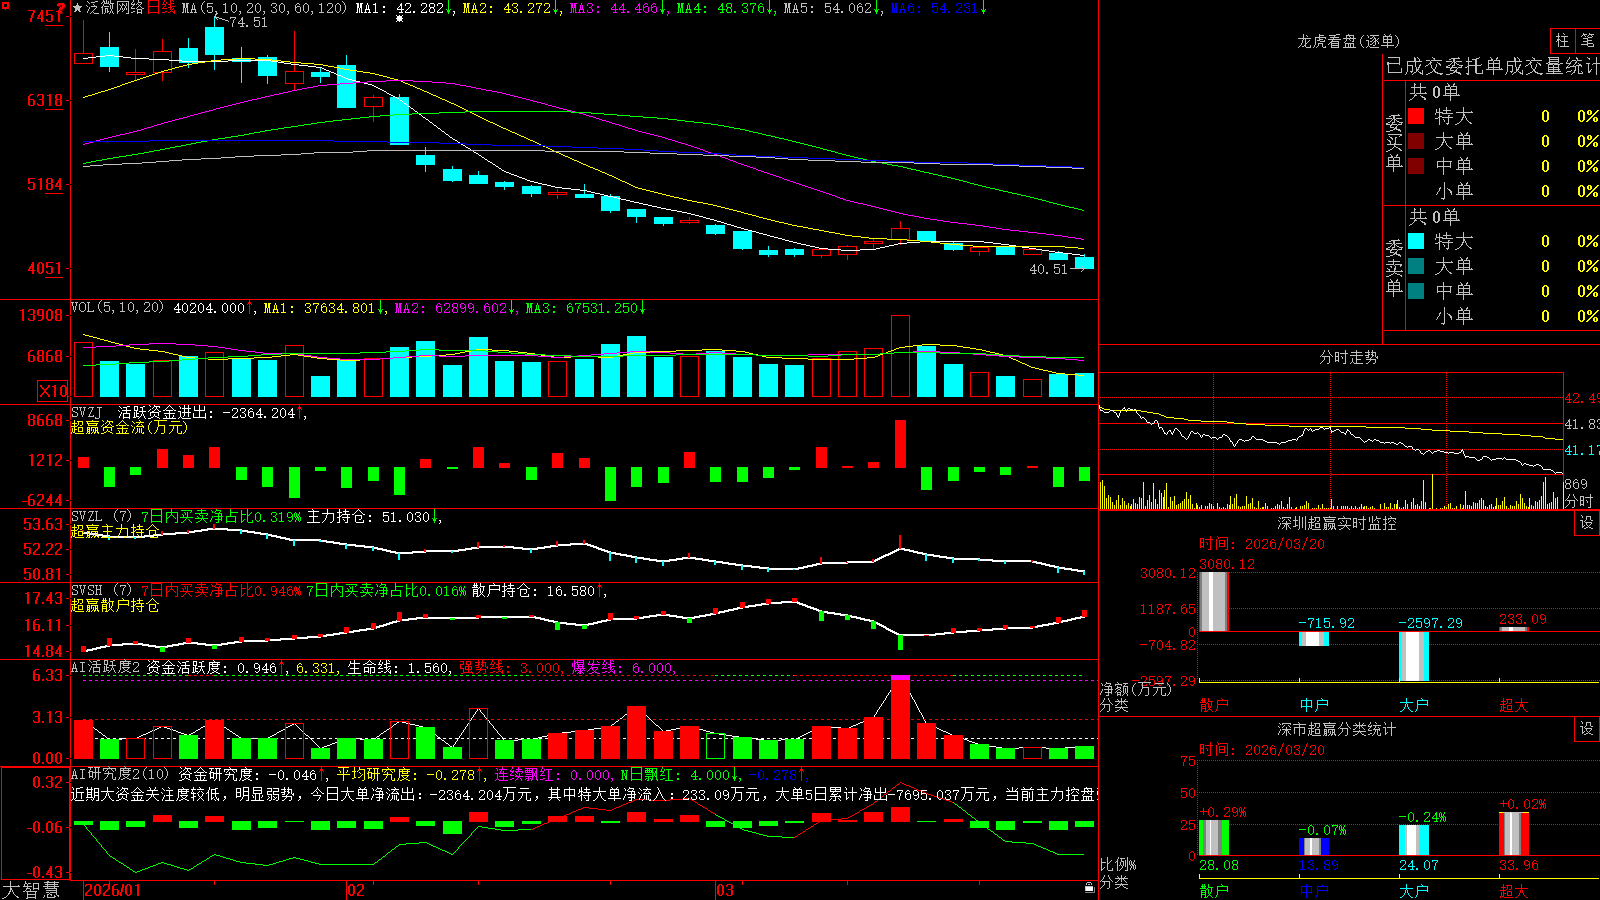Click the 24.07 大户 ratio value
This screenshot has width=1600, height=900.
[x=1418, y=865]
